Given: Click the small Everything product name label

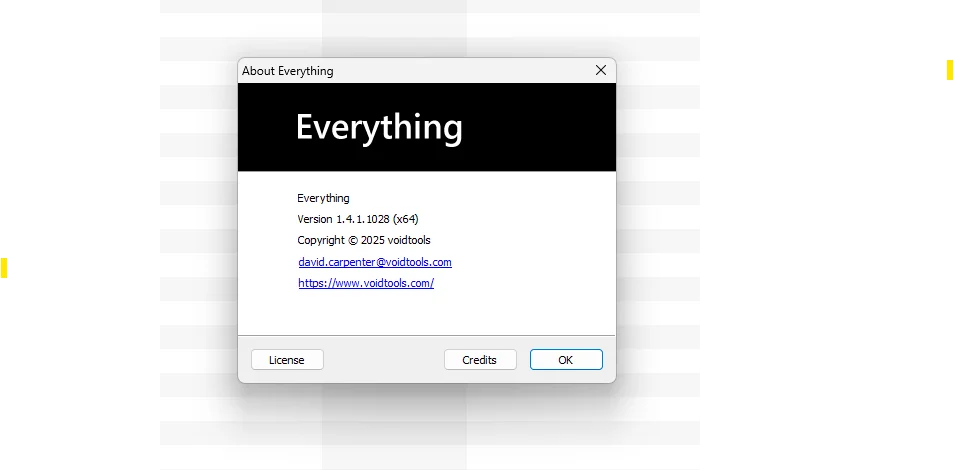Looking at the screenshot, I should click(323, 198).
